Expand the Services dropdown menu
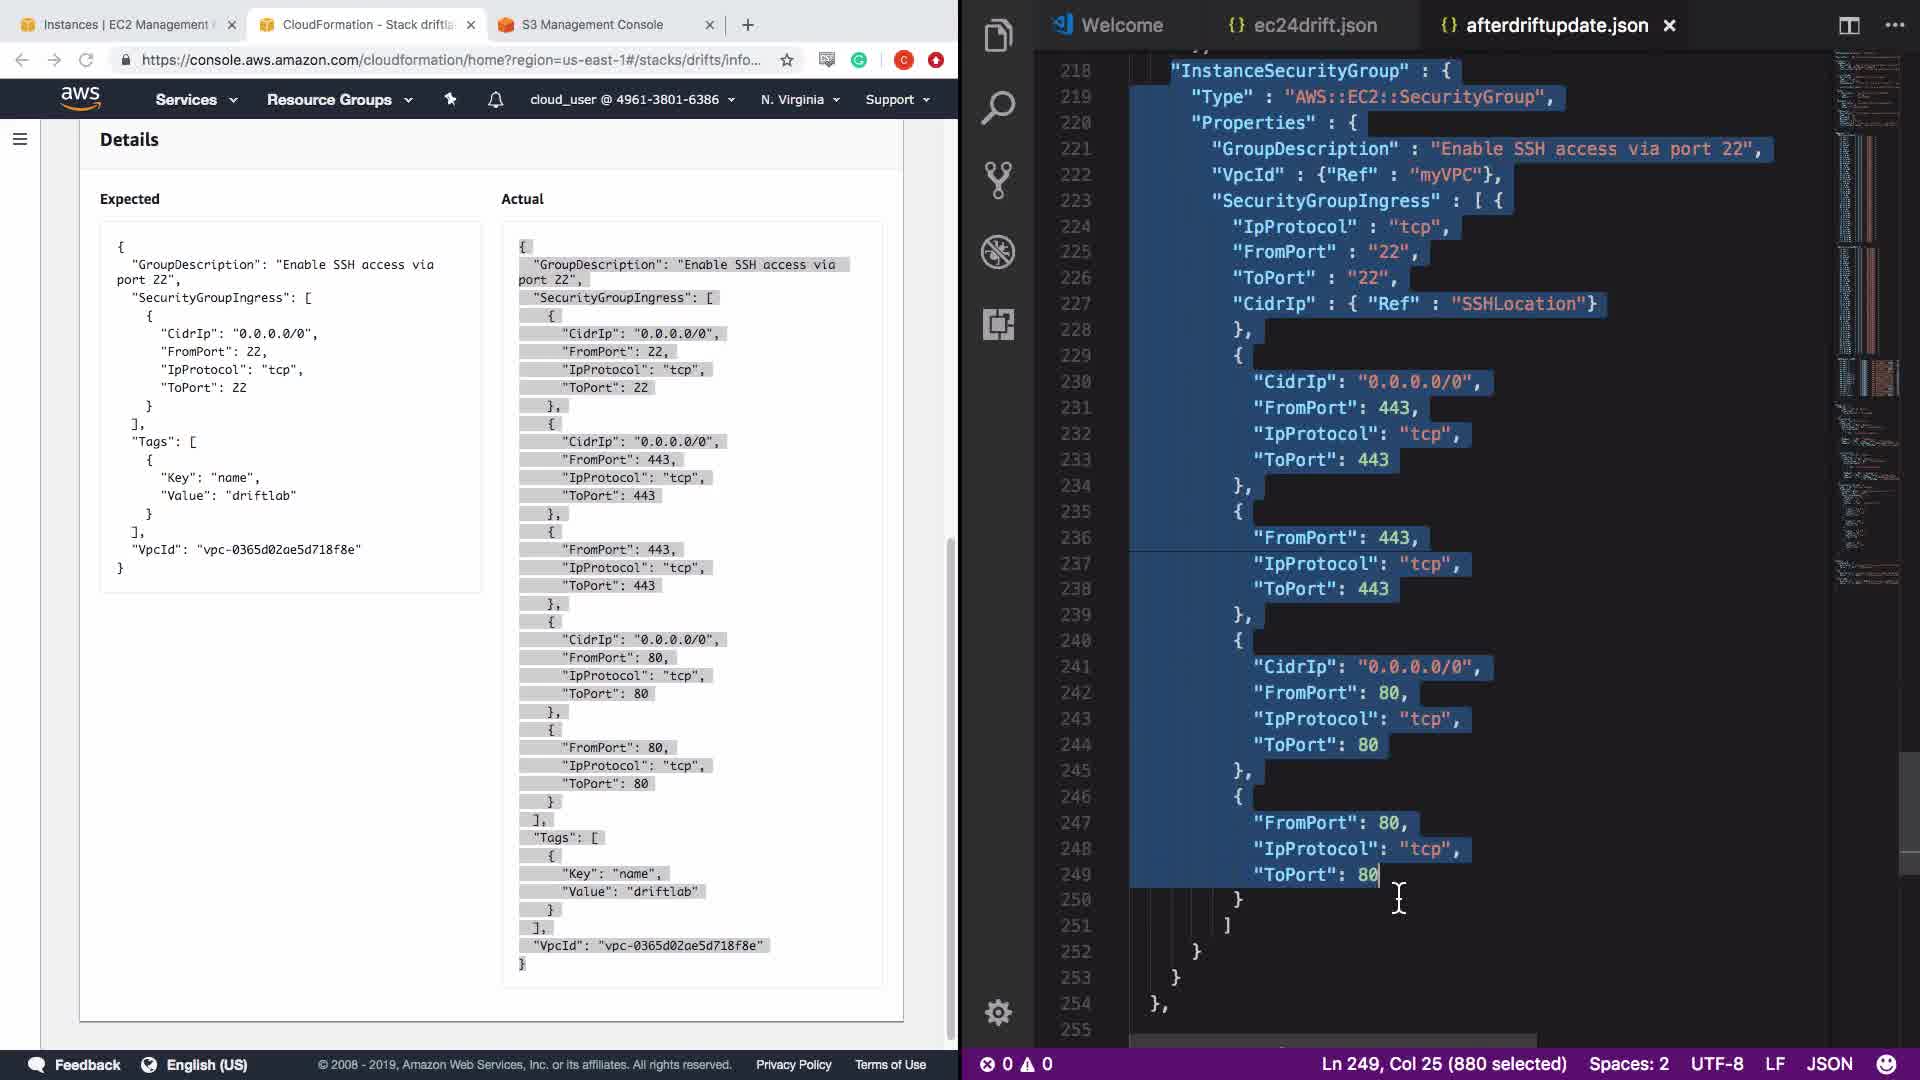The image size is (1920, 1080). coord(196,99)
